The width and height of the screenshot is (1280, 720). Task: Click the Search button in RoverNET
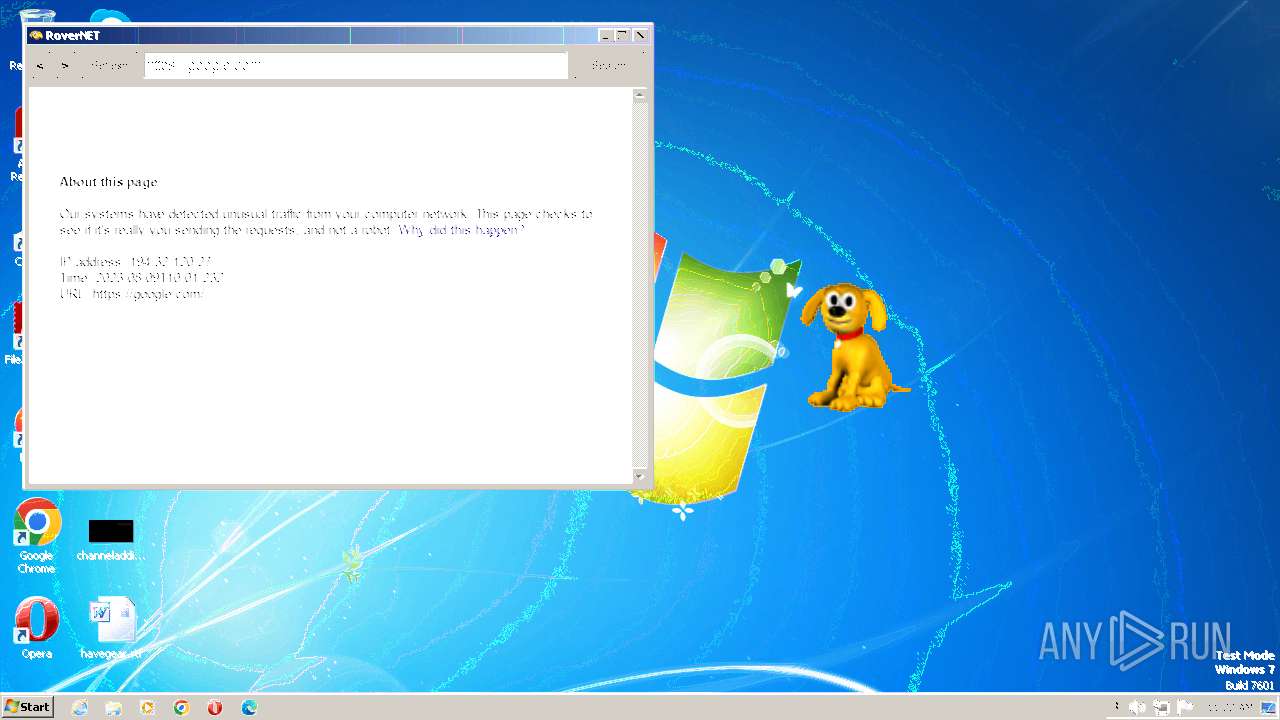(x=609, y=66)
